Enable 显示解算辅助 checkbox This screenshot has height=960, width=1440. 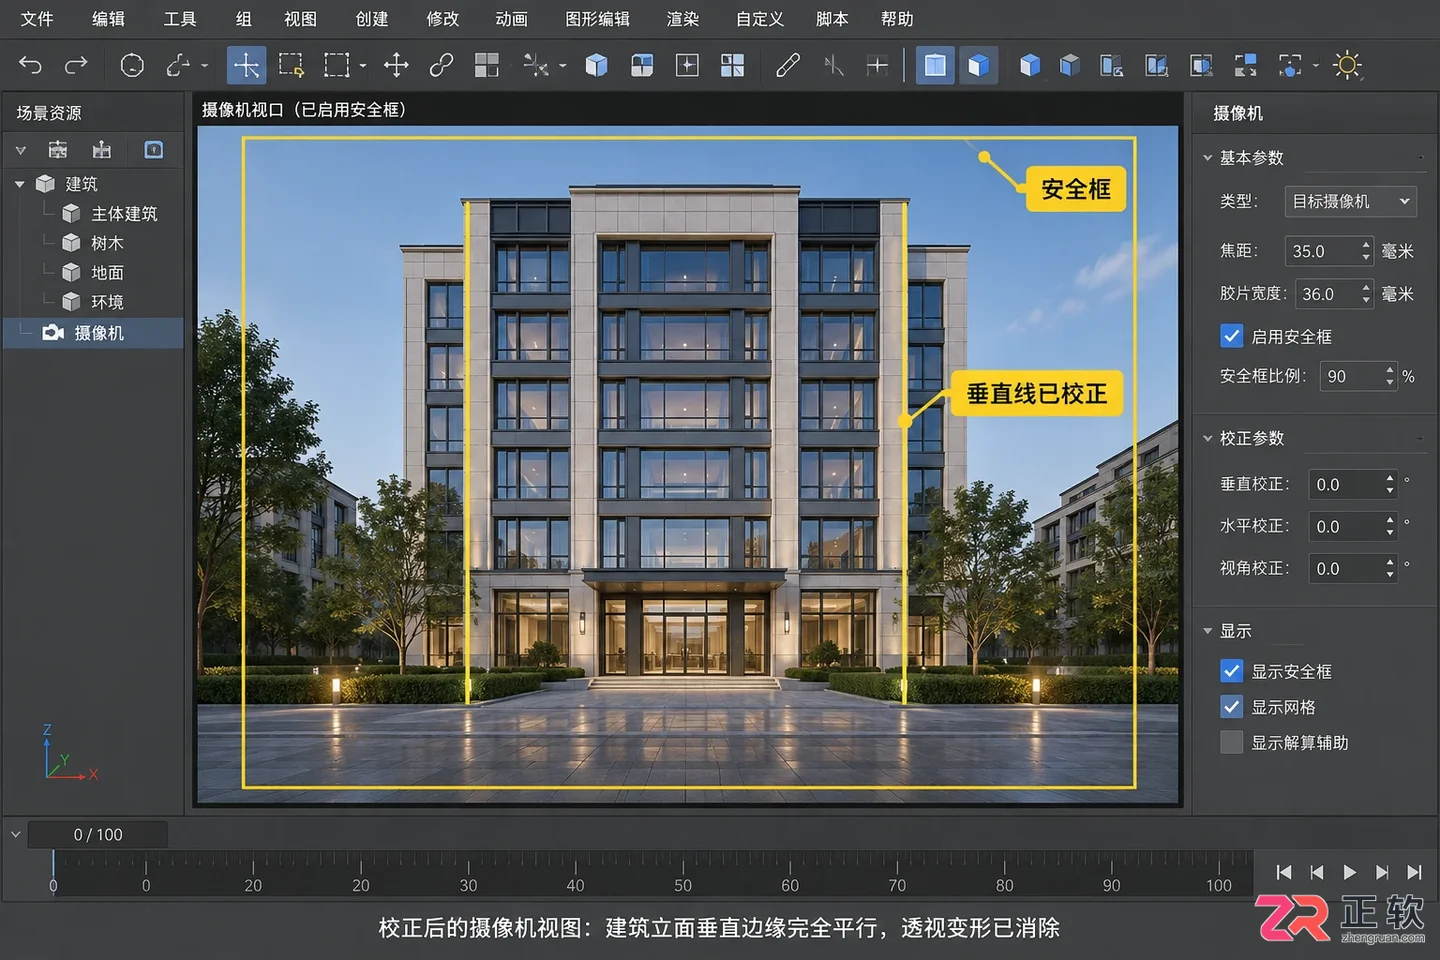coord(1232,742)
